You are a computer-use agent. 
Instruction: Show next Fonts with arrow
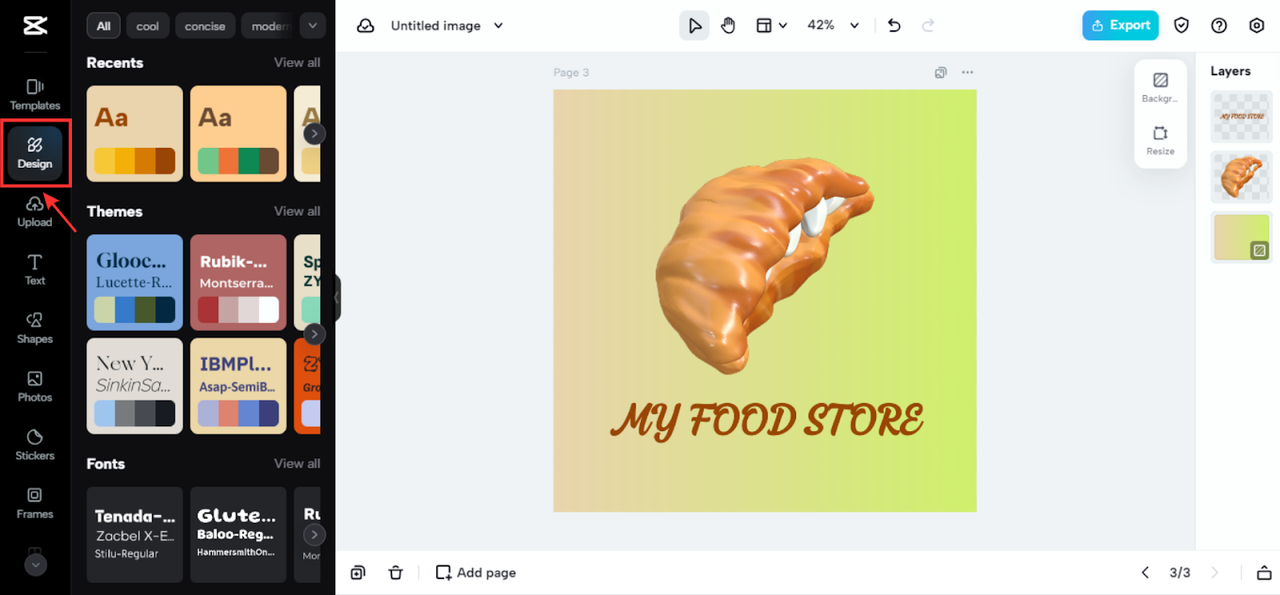pyautogui.click(x=314, y=535)
